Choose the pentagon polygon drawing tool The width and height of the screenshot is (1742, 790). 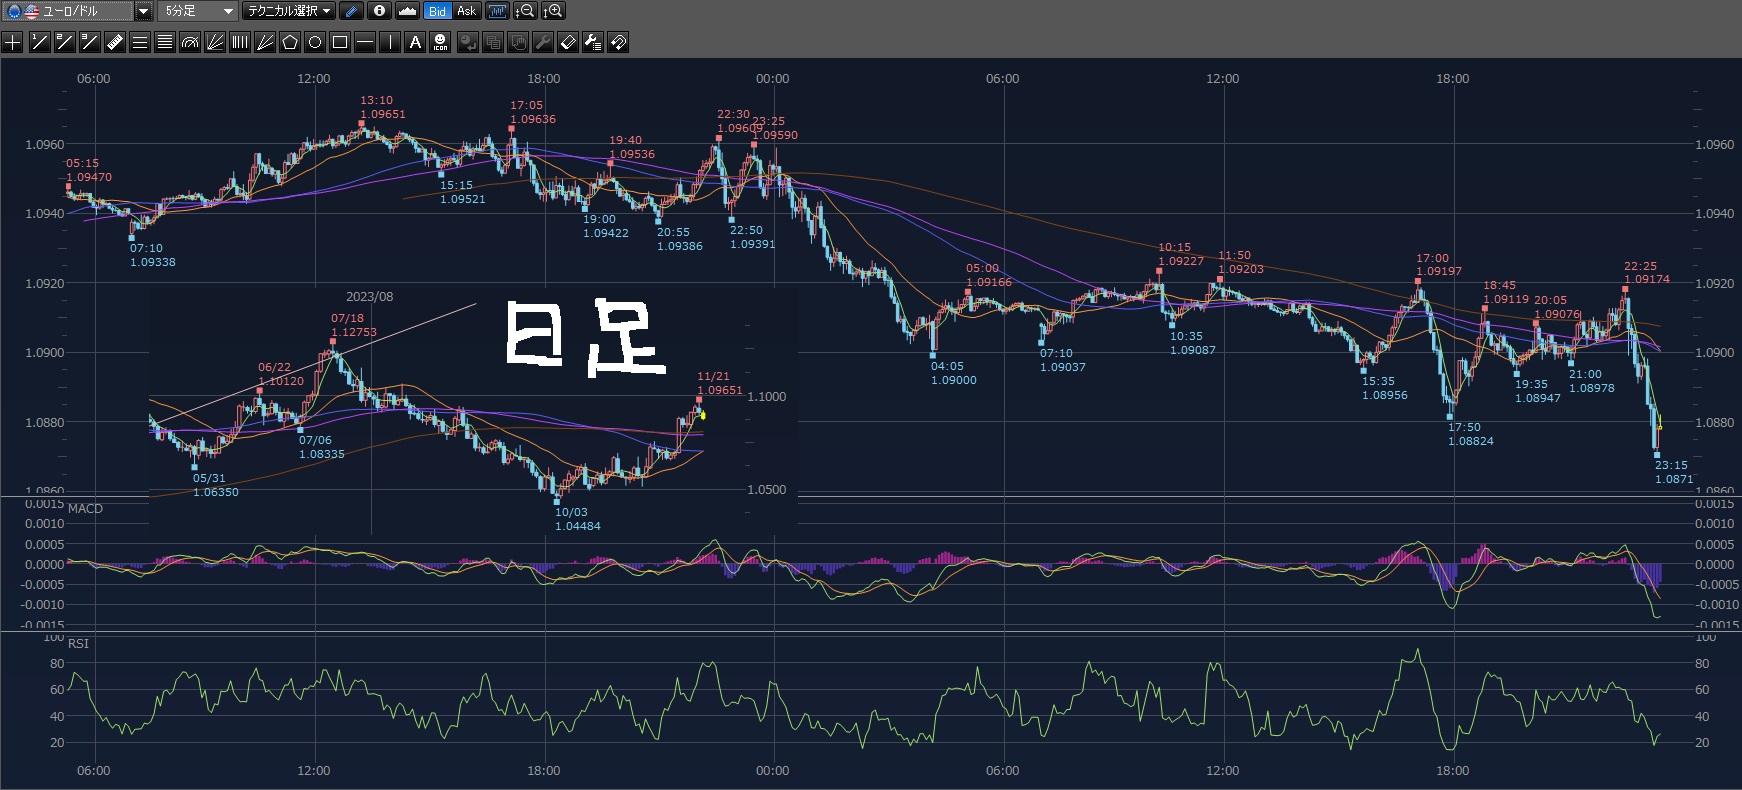click(290, 42)
